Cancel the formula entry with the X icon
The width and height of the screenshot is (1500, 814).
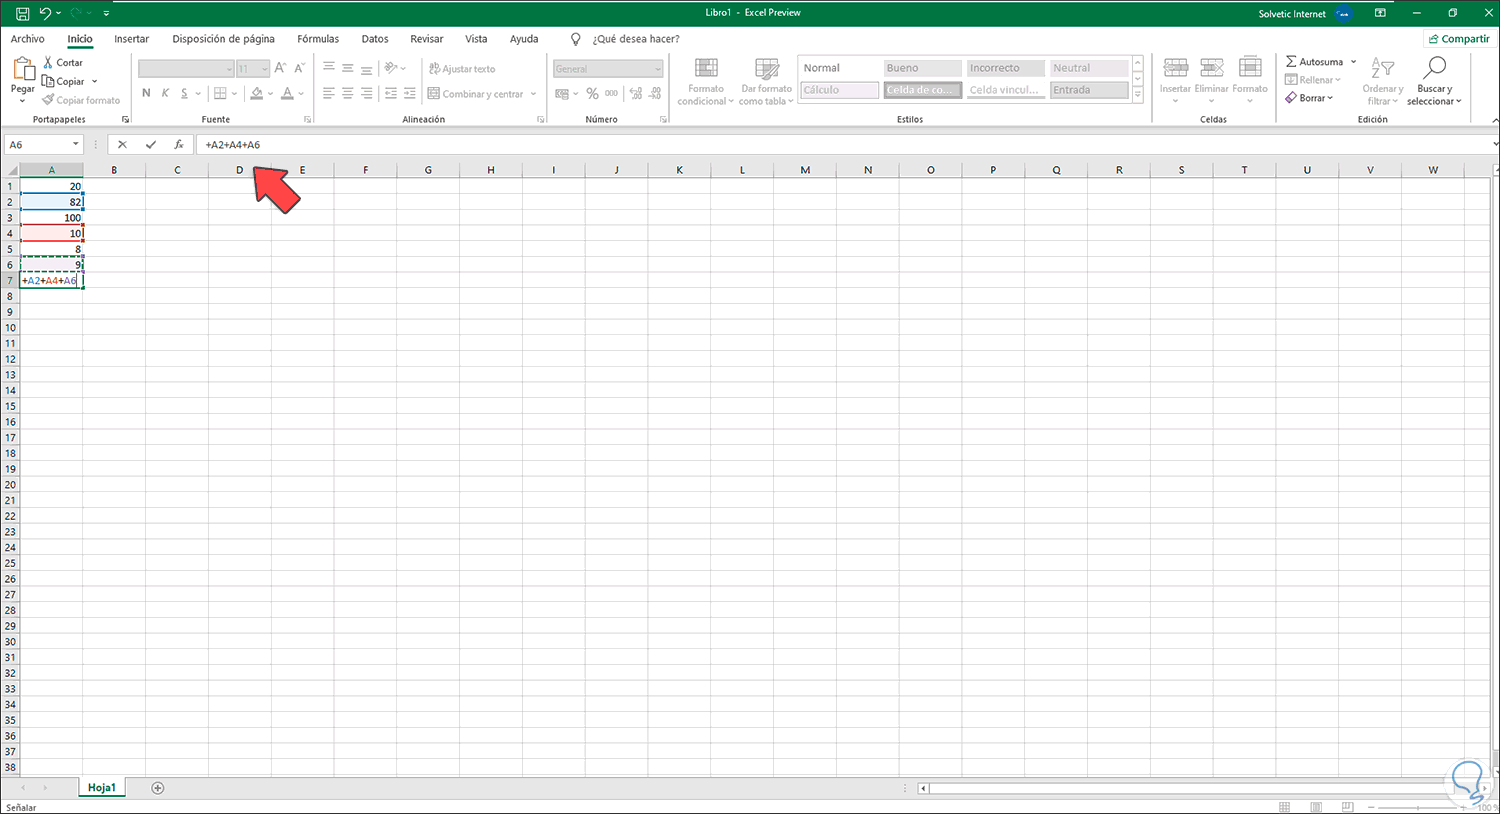(x=122, y=145)
